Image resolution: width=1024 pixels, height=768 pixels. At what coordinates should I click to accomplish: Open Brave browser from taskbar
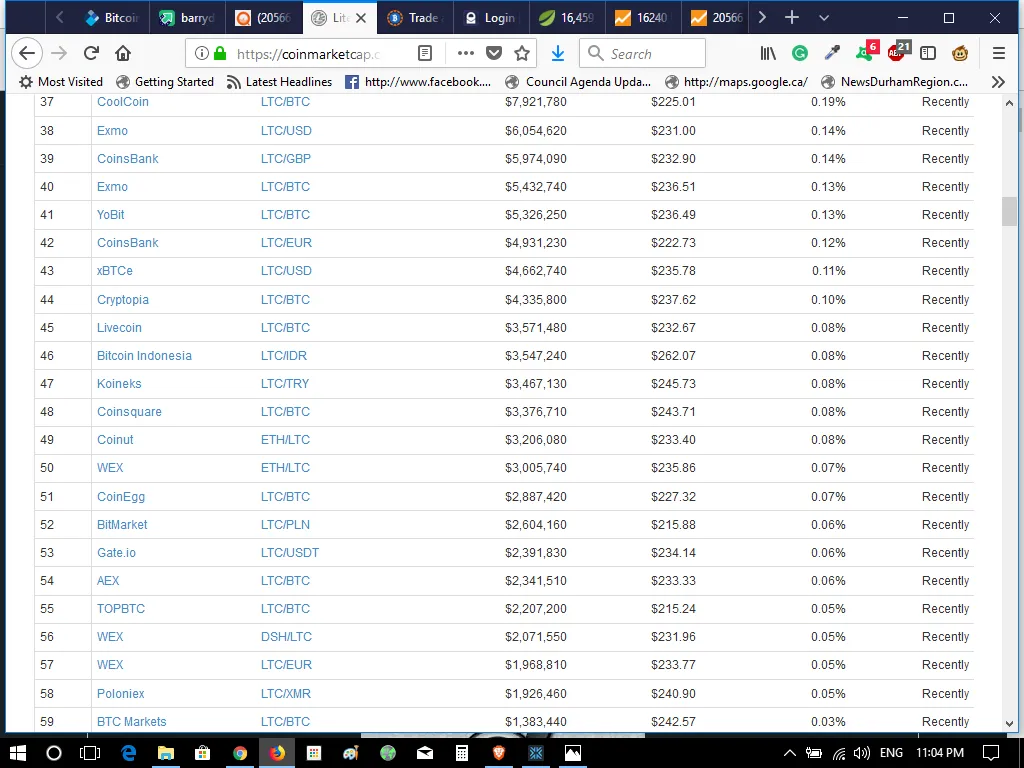[x=499, y=753]
